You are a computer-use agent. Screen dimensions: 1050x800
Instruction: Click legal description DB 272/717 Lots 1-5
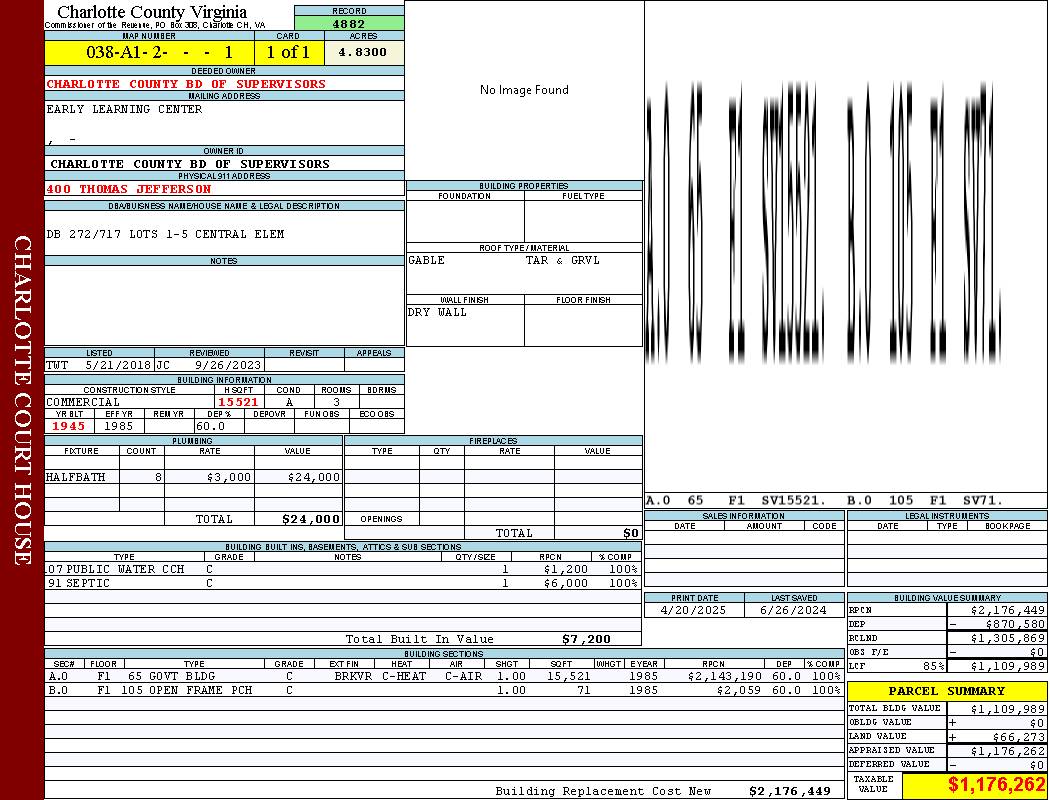click(165, 234)
